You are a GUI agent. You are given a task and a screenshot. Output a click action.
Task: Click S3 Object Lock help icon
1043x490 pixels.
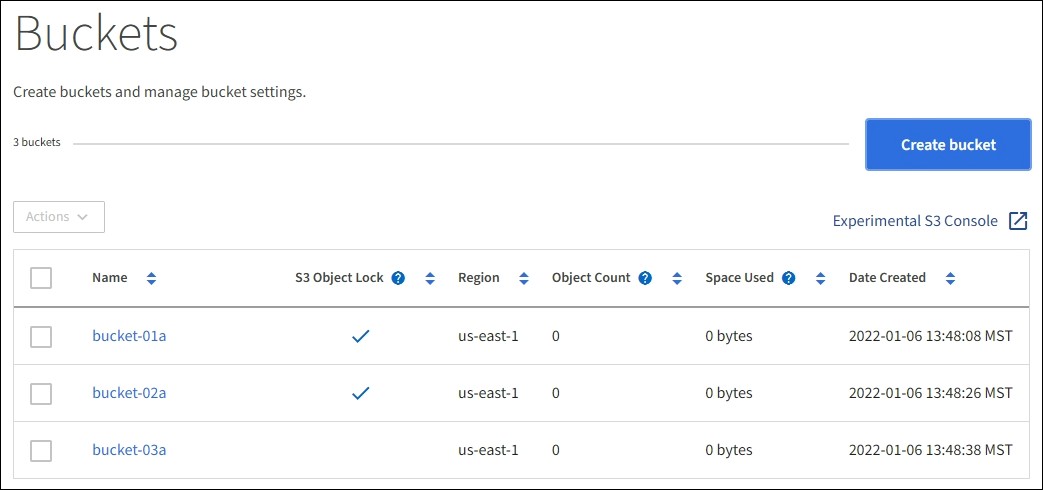[x=398, y=278]
